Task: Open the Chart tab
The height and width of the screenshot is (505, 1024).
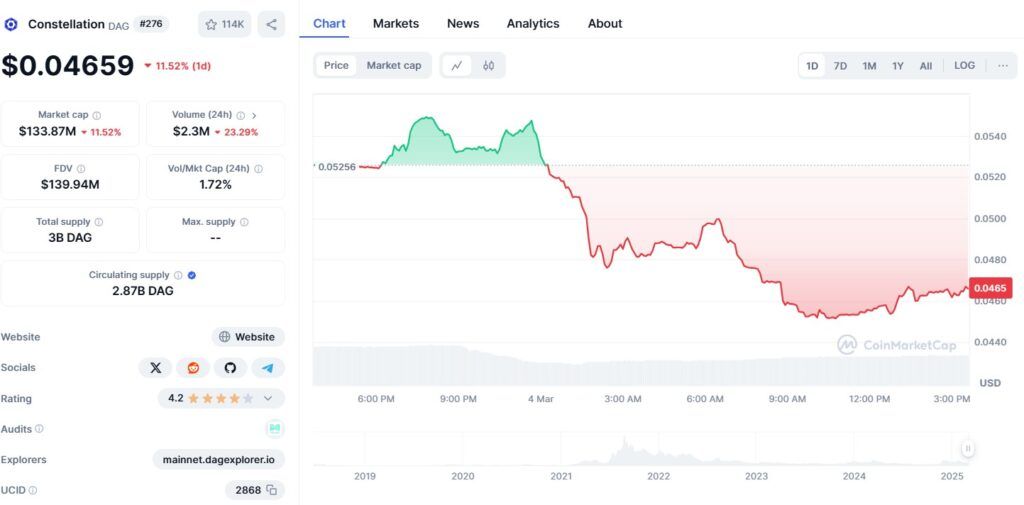Action: 330,24
